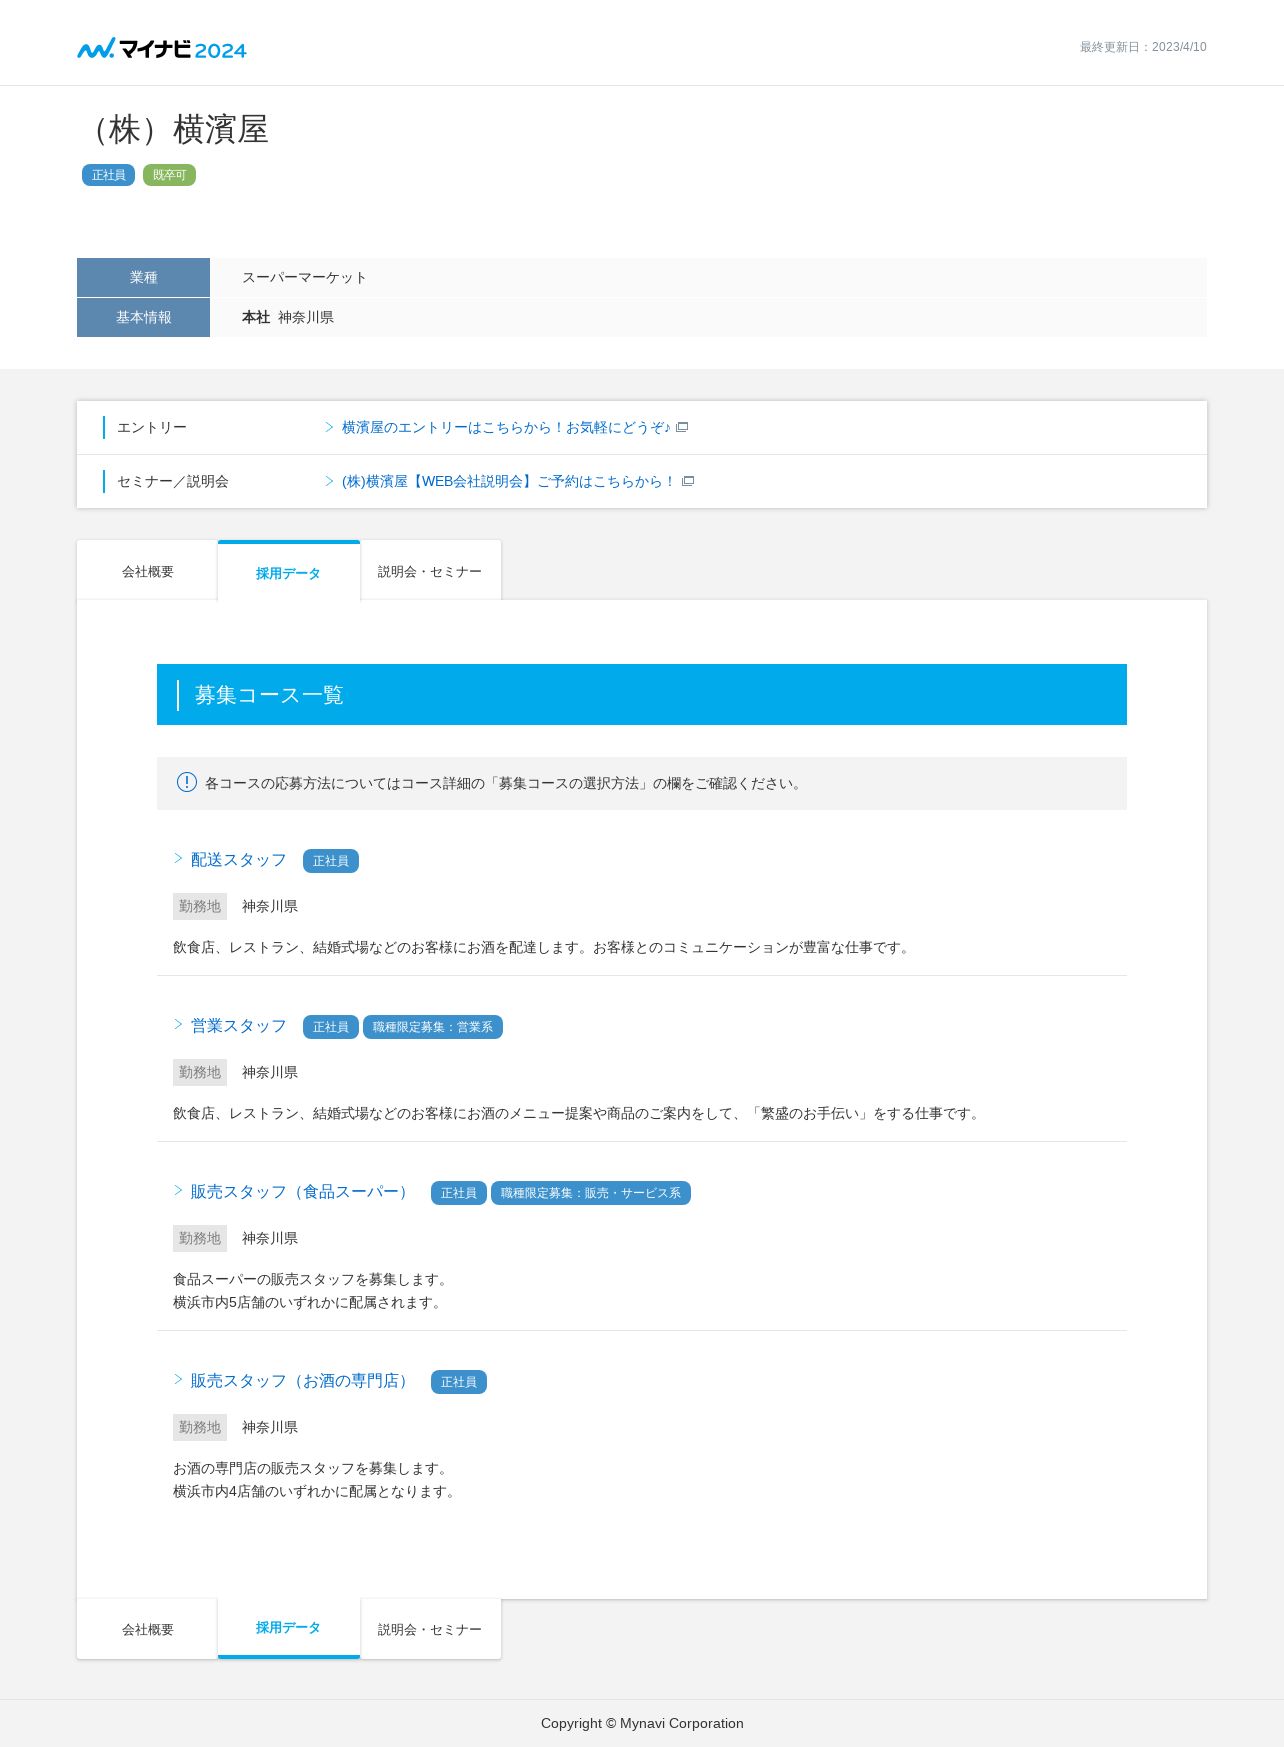Click 勤務地 label under 配送スタッフ

(200, 906)
